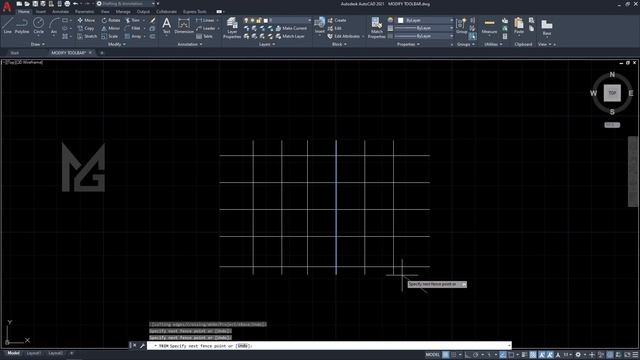Image resolution: width=640 pixels, height=360 pixels.
Task: Open Layer Properties manager
Action: click(x=232, y=28)
